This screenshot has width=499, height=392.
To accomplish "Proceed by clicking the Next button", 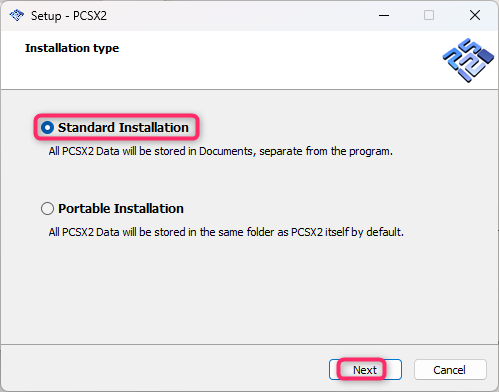I will [x=365, y=370].
